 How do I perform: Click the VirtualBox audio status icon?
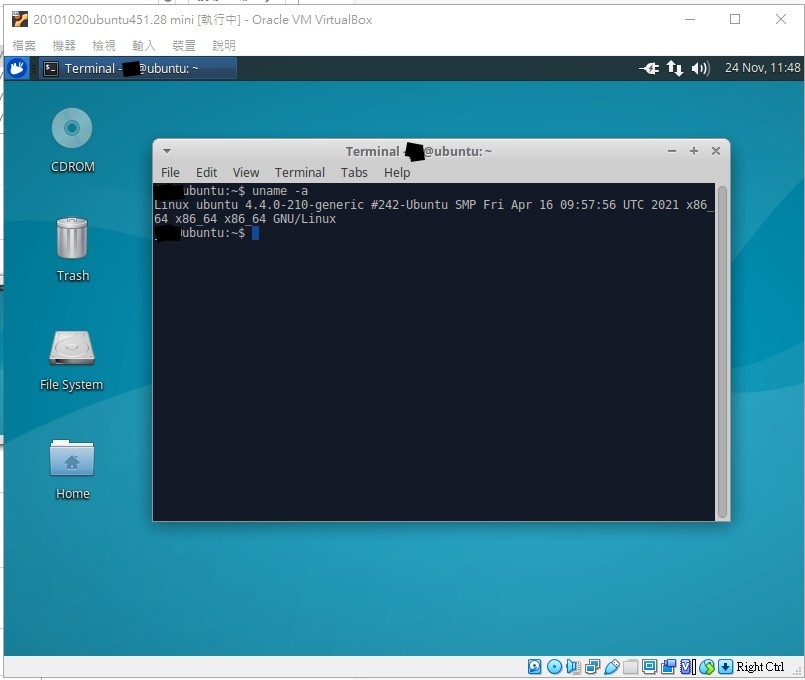(x=573, y=667)
